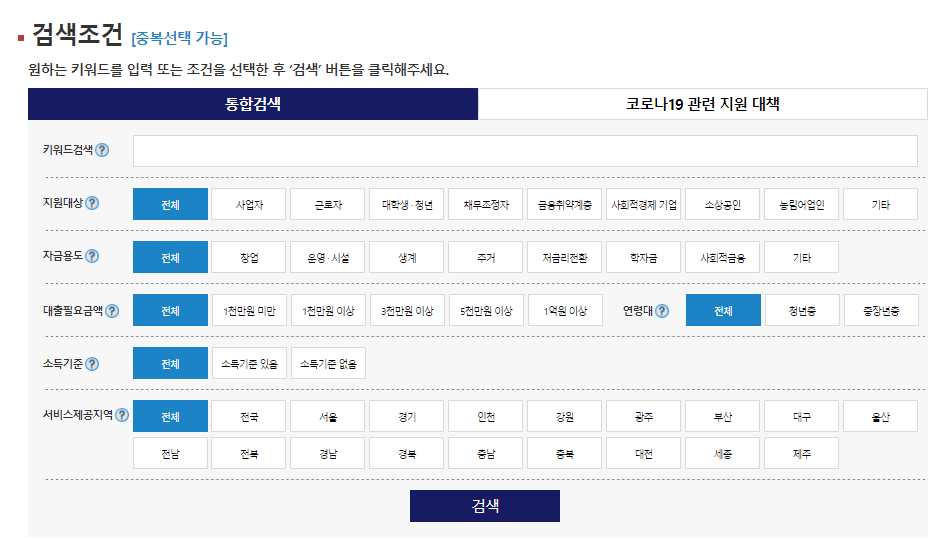Screen dimensions: 942x538
Task: Enable the 저금리전환 filter
Action: coord(565,257)
